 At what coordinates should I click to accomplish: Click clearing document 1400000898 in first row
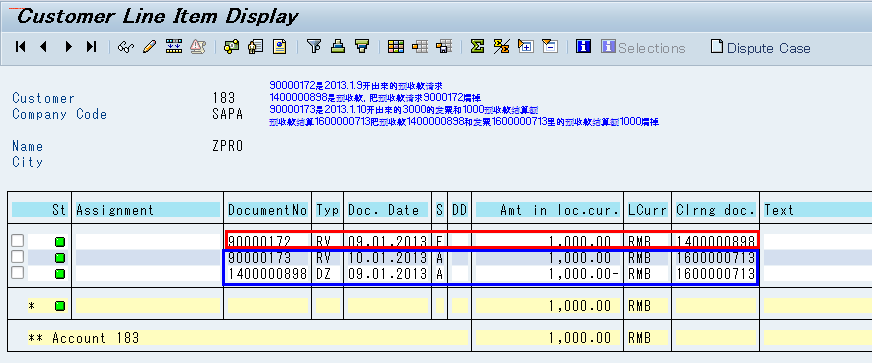point(716,242)
